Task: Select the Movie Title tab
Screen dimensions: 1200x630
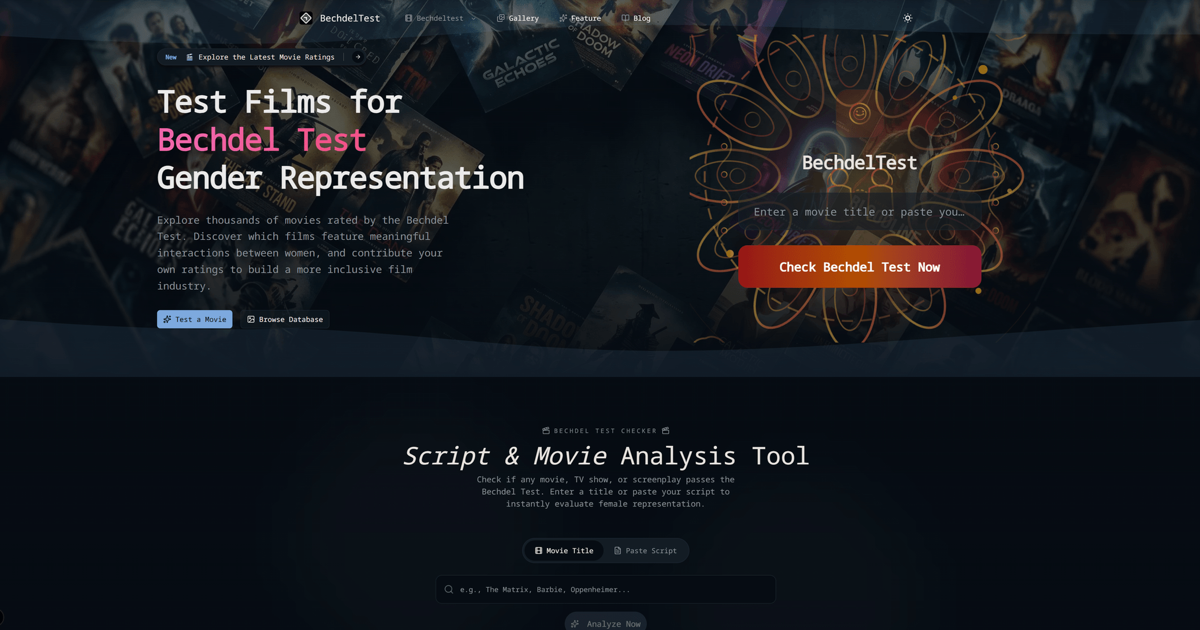Action: coord(564,550)
